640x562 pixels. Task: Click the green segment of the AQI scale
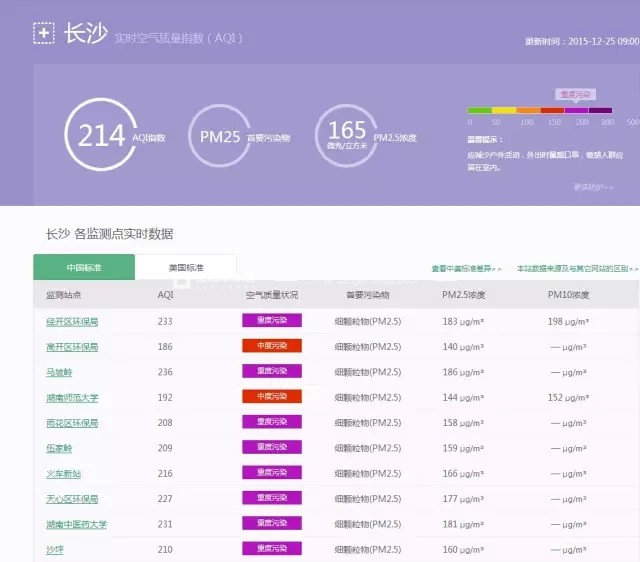pyautogui.click(x=479, y=110)
